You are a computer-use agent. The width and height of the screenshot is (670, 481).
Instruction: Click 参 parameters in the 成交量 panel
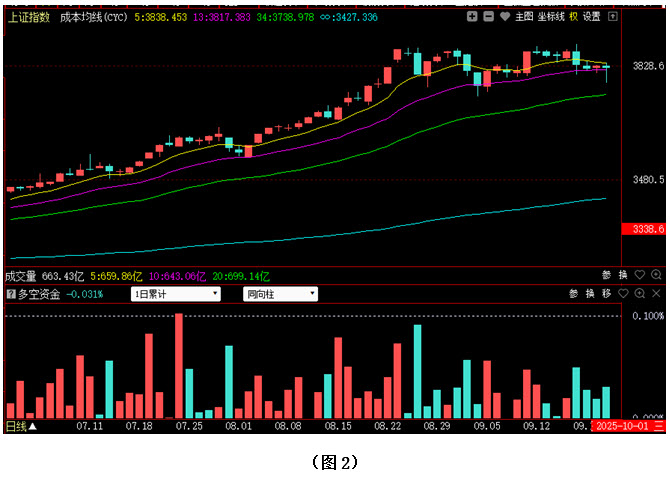[x=606, y=275]
